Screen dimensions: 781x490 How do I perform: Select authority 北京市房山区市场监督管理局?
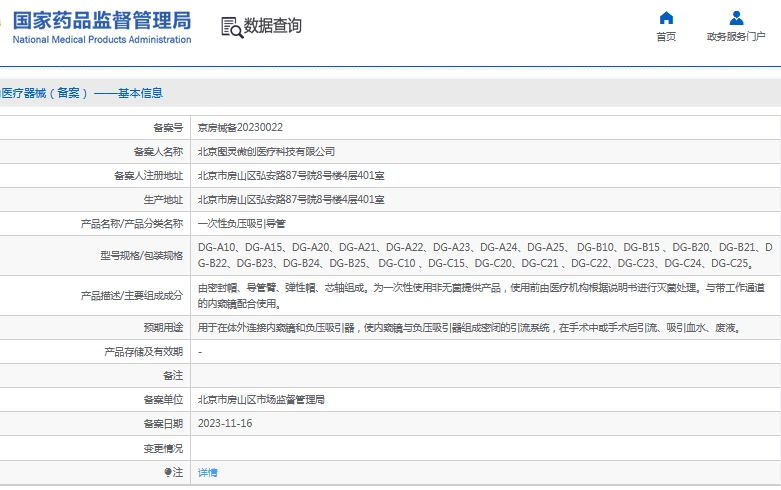[261, 400]
